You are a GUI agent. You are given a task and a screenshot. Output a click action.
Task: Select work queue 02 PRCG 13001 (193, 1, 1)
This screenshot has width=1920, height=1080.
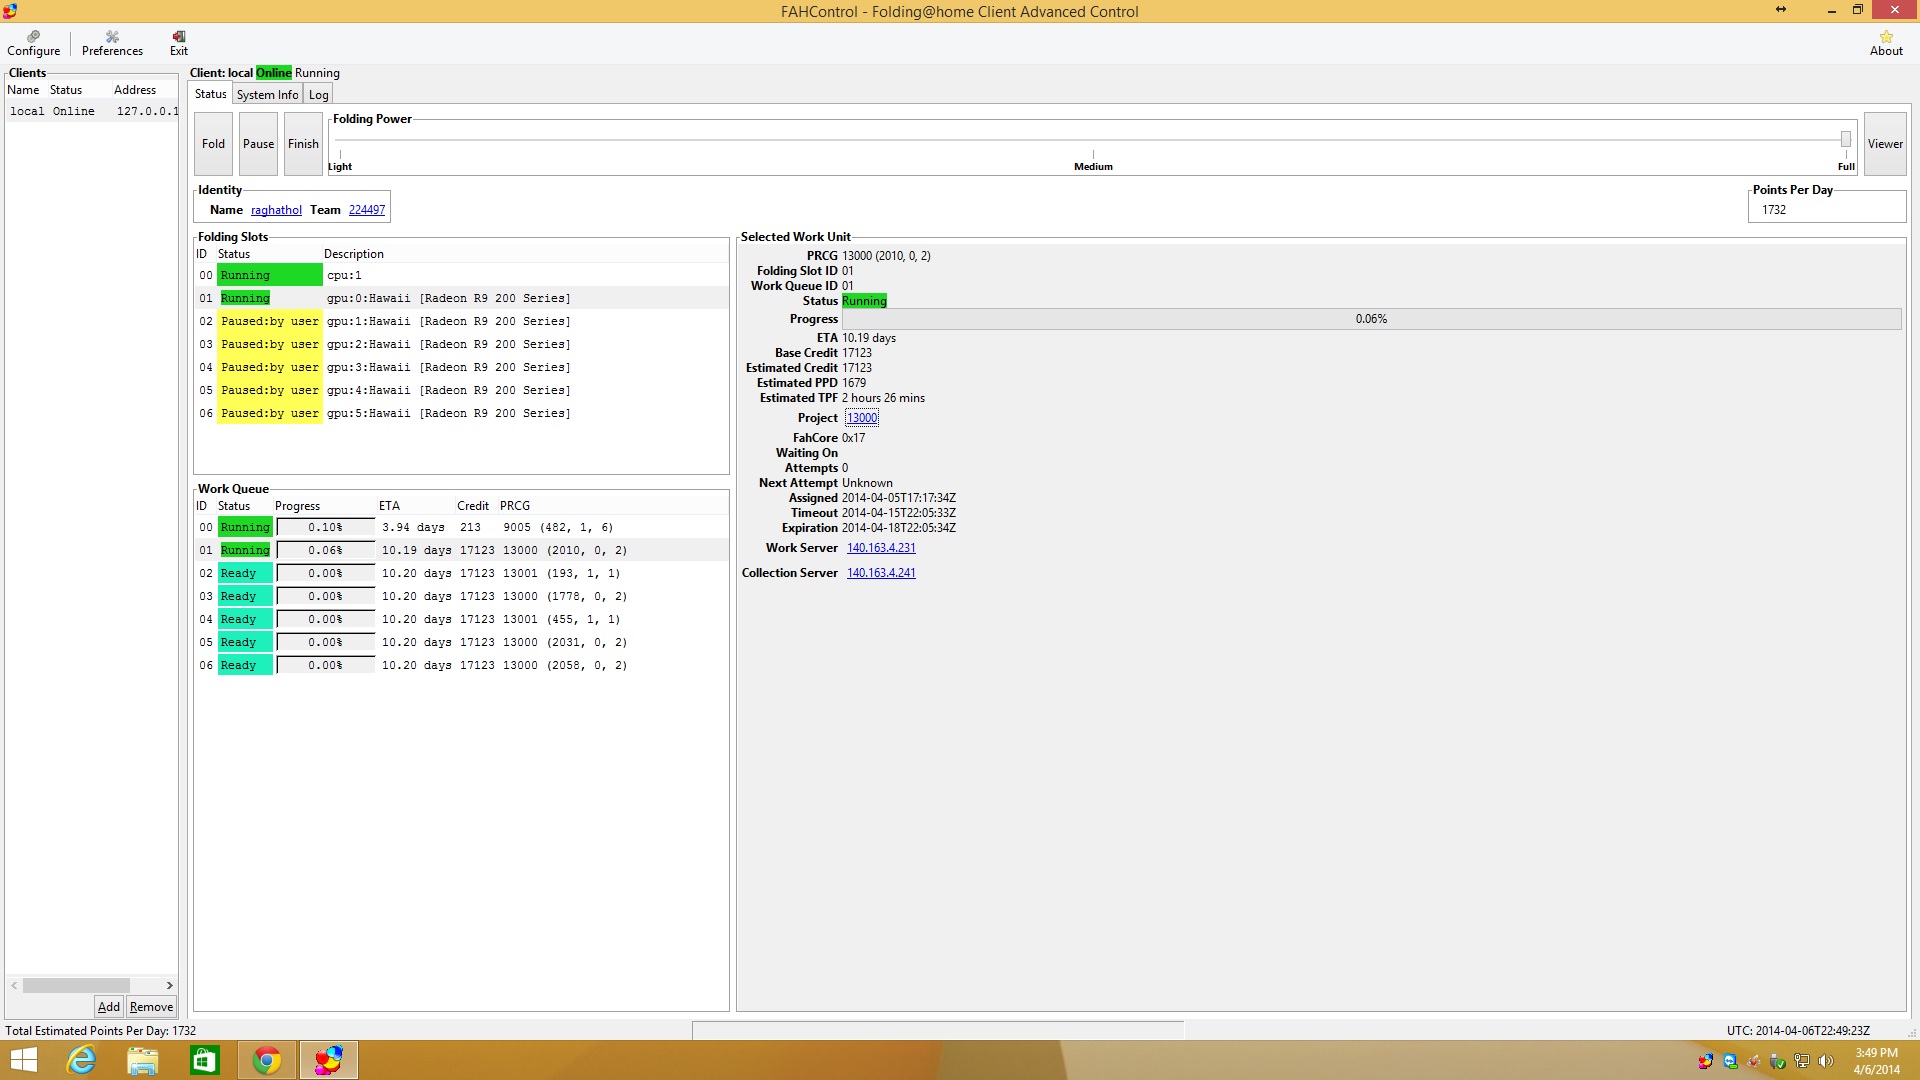point(461,573)
